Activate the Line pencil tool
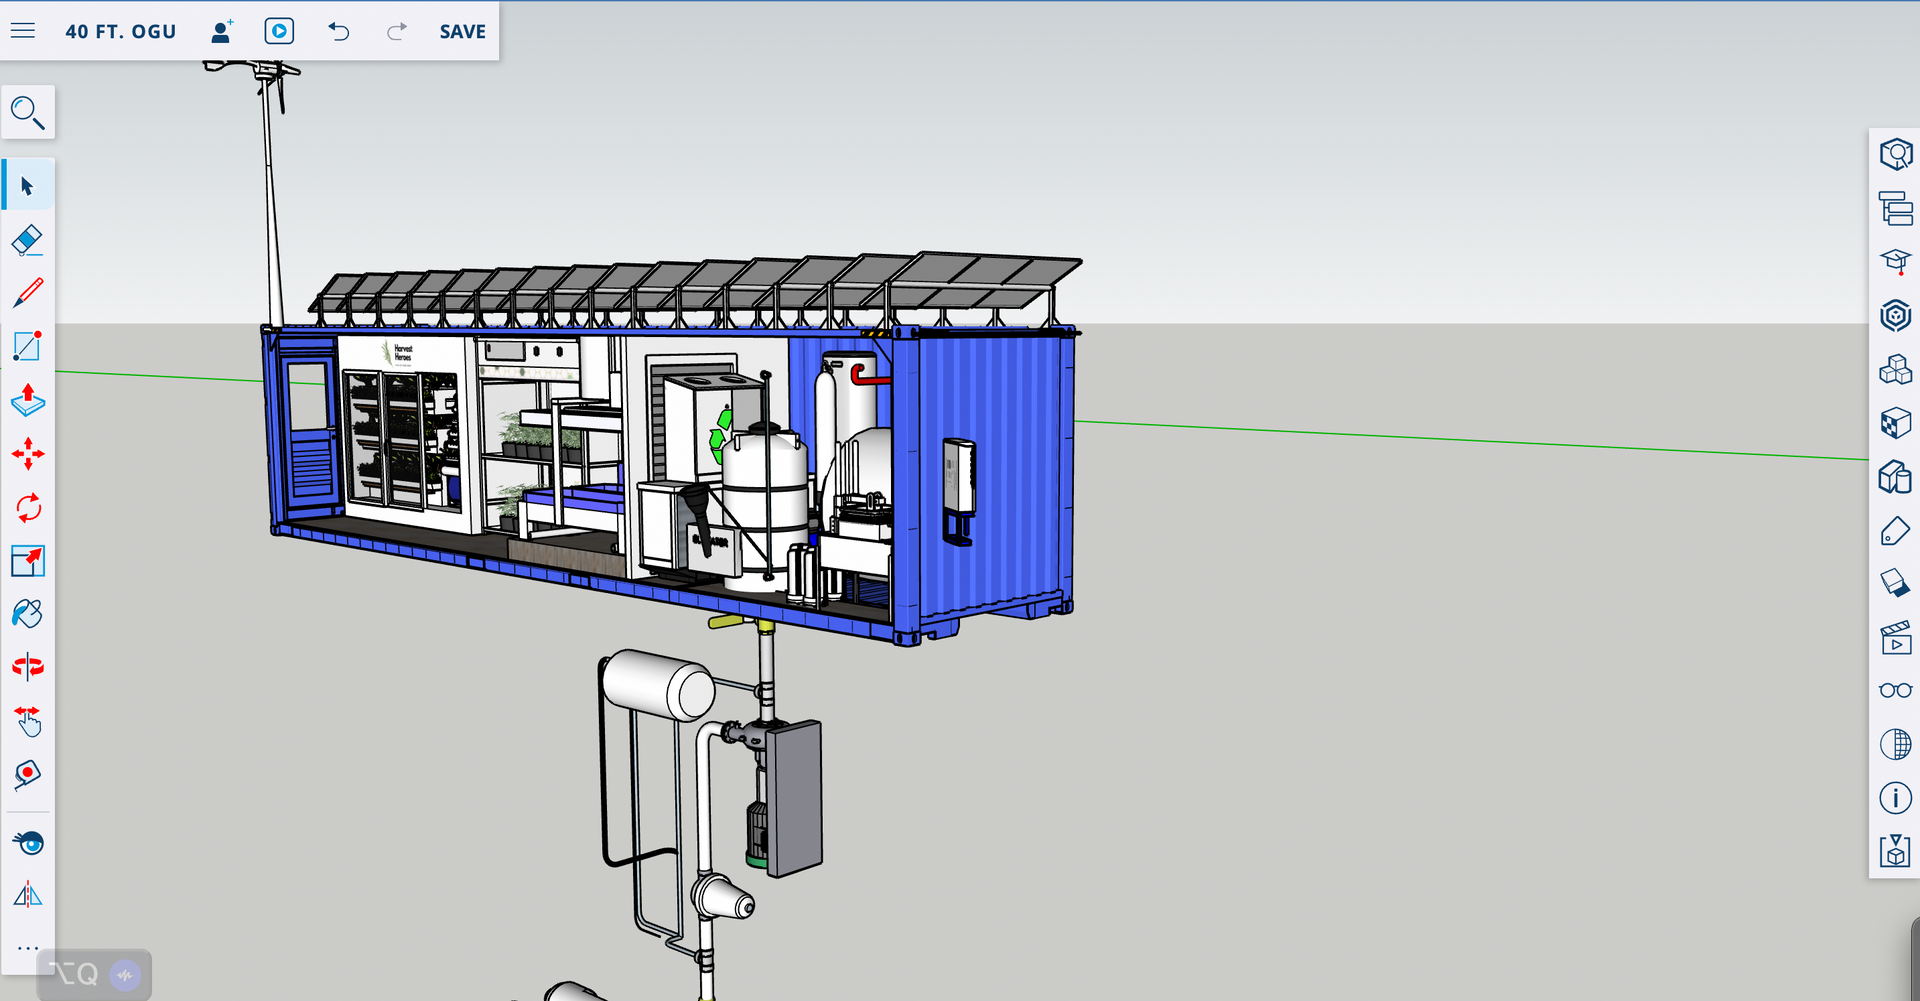The image size is (1920, 1001). pos(28,293)
